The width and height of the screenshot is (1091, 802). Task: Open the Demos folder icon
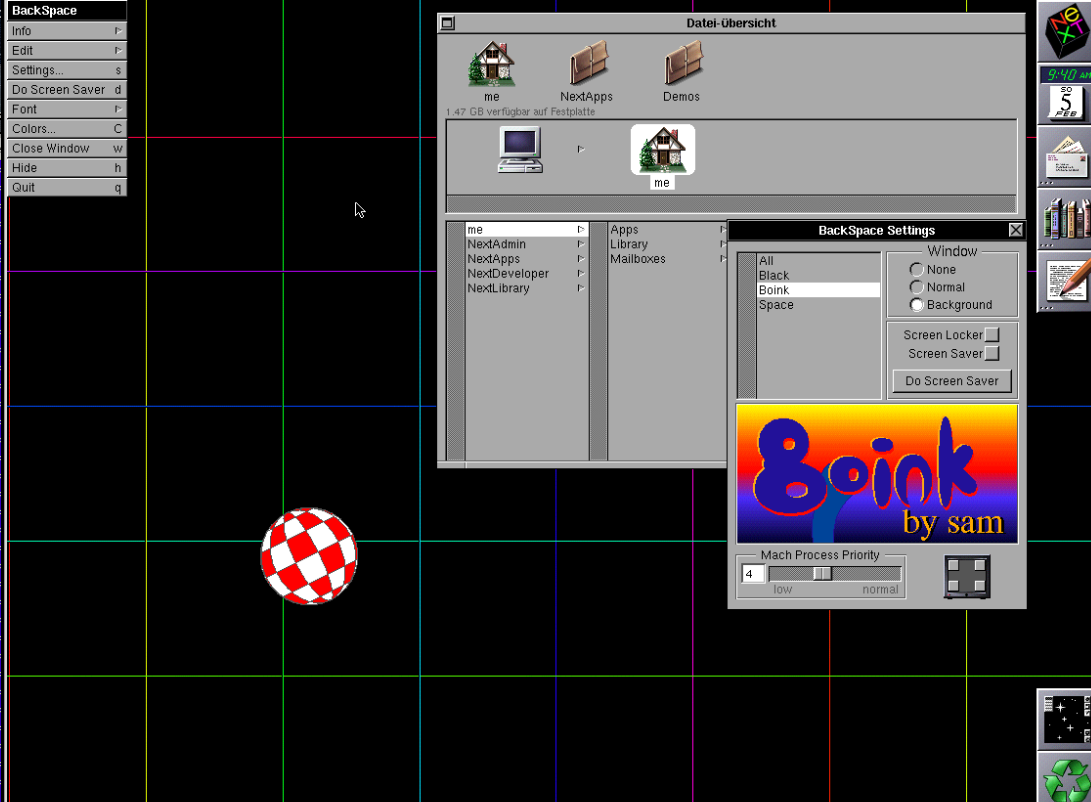point(681,65)
